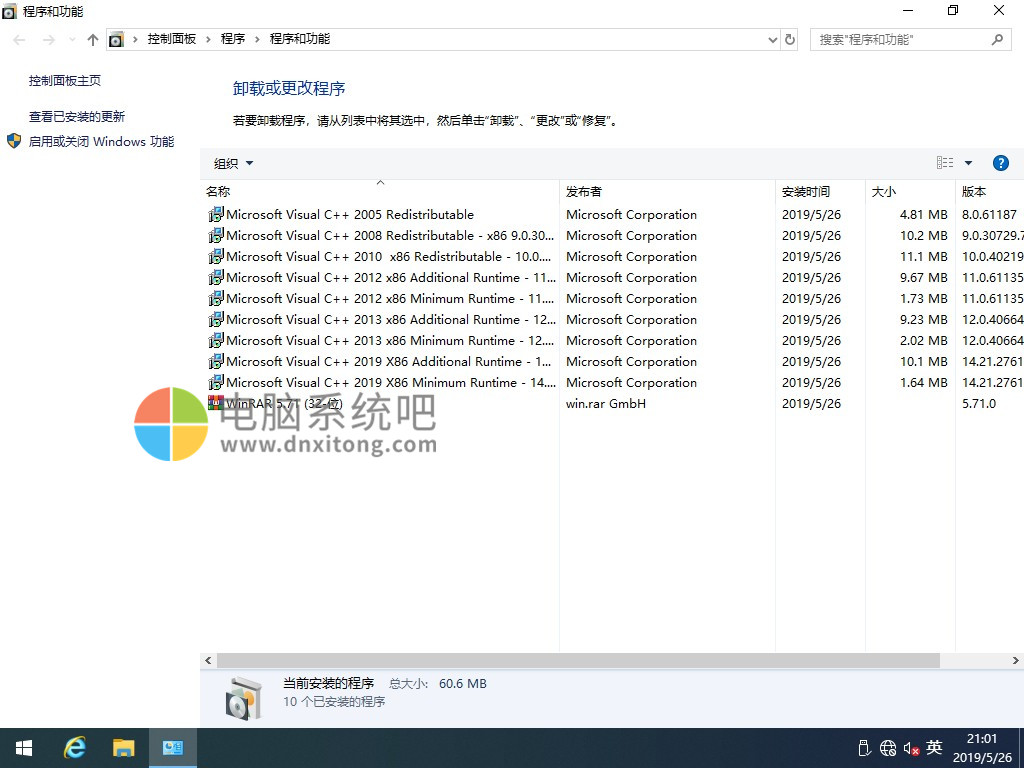This screenshot has height=768, width=1024.
Task: Expand the address bar history dropdown
Action: [x=773, y=40]
